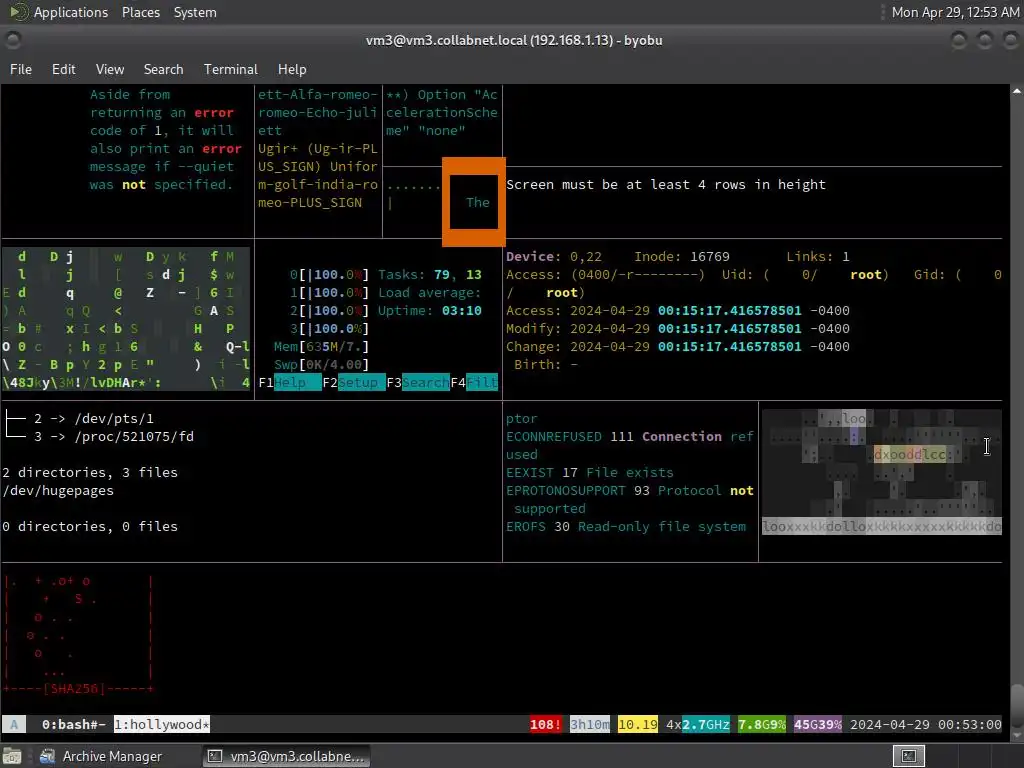Viewport: 1024px width, 768px height.
Task: Click the Mem usage bar in htop
Action: coord(321,347)
